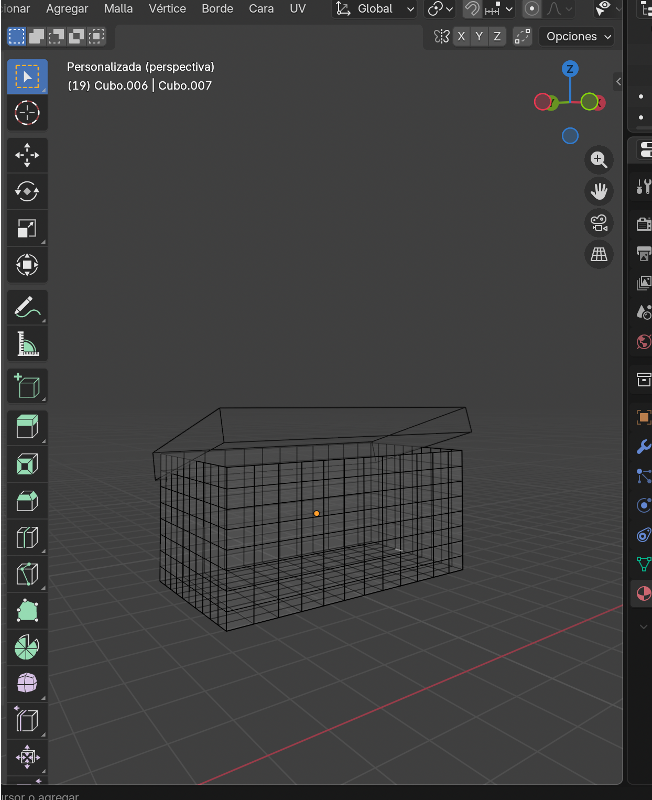
Task: Expand the Opciones dropdown
Action: 578,36
